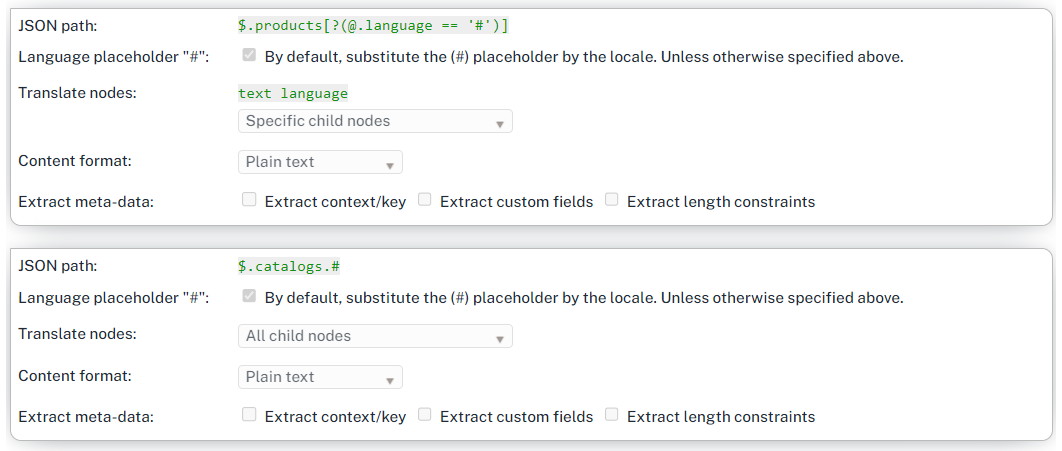Click 'Language placeholder' label in products rule
1062x451 pixels.
(x=113, y=57)
